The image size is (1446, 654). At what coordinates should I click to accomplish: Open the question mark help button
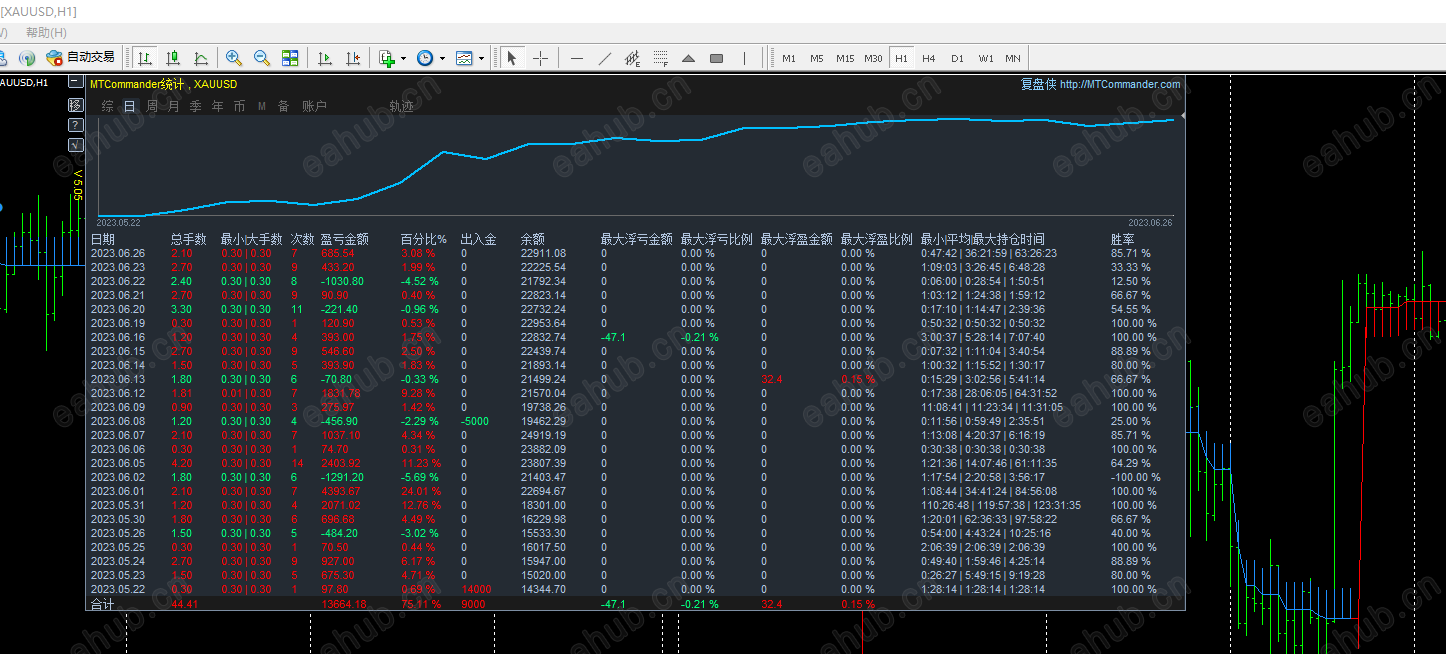pos(75,125)
